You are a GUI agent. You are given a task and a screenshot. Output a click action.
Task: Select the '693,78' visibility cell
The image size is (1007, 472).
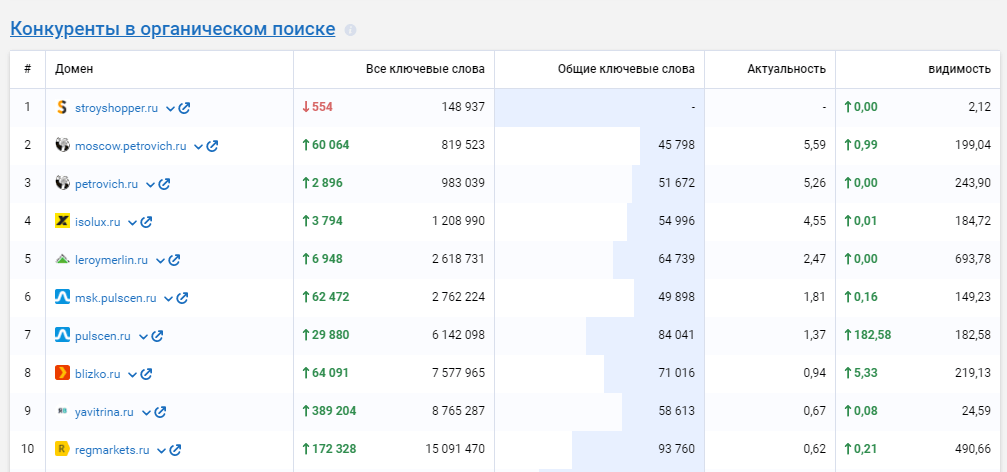coord(973,259)
